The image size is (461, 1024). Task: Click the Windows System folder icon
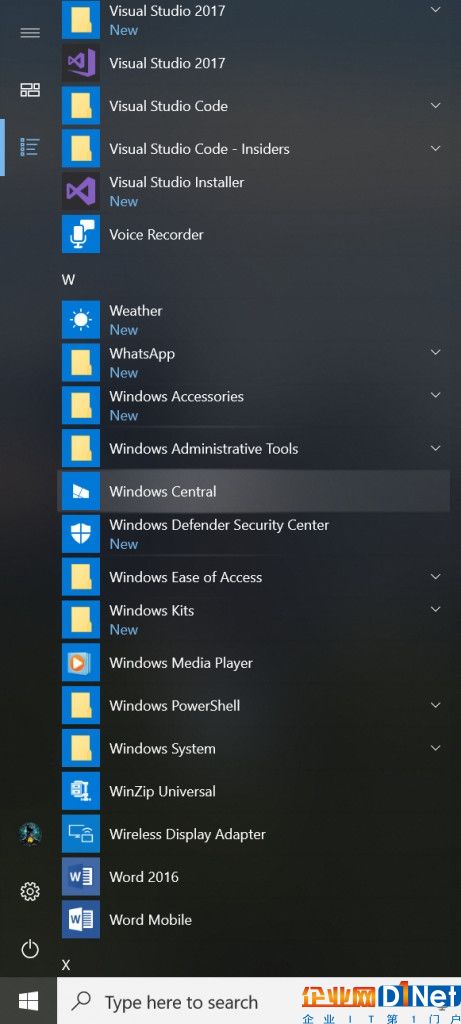[x=81, y=748]
